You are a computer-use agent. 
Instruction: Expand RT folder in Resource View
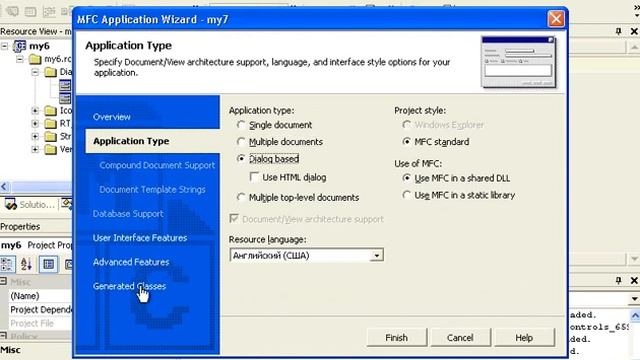(x=35, y=123)
